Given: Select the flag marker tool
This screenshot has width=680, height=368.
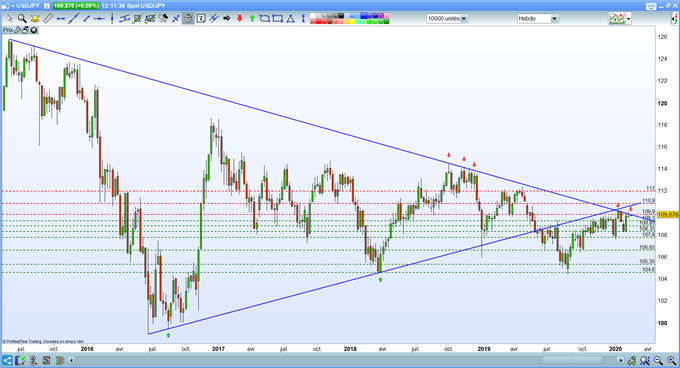Looking at the screenshot, I should [163, 19].
